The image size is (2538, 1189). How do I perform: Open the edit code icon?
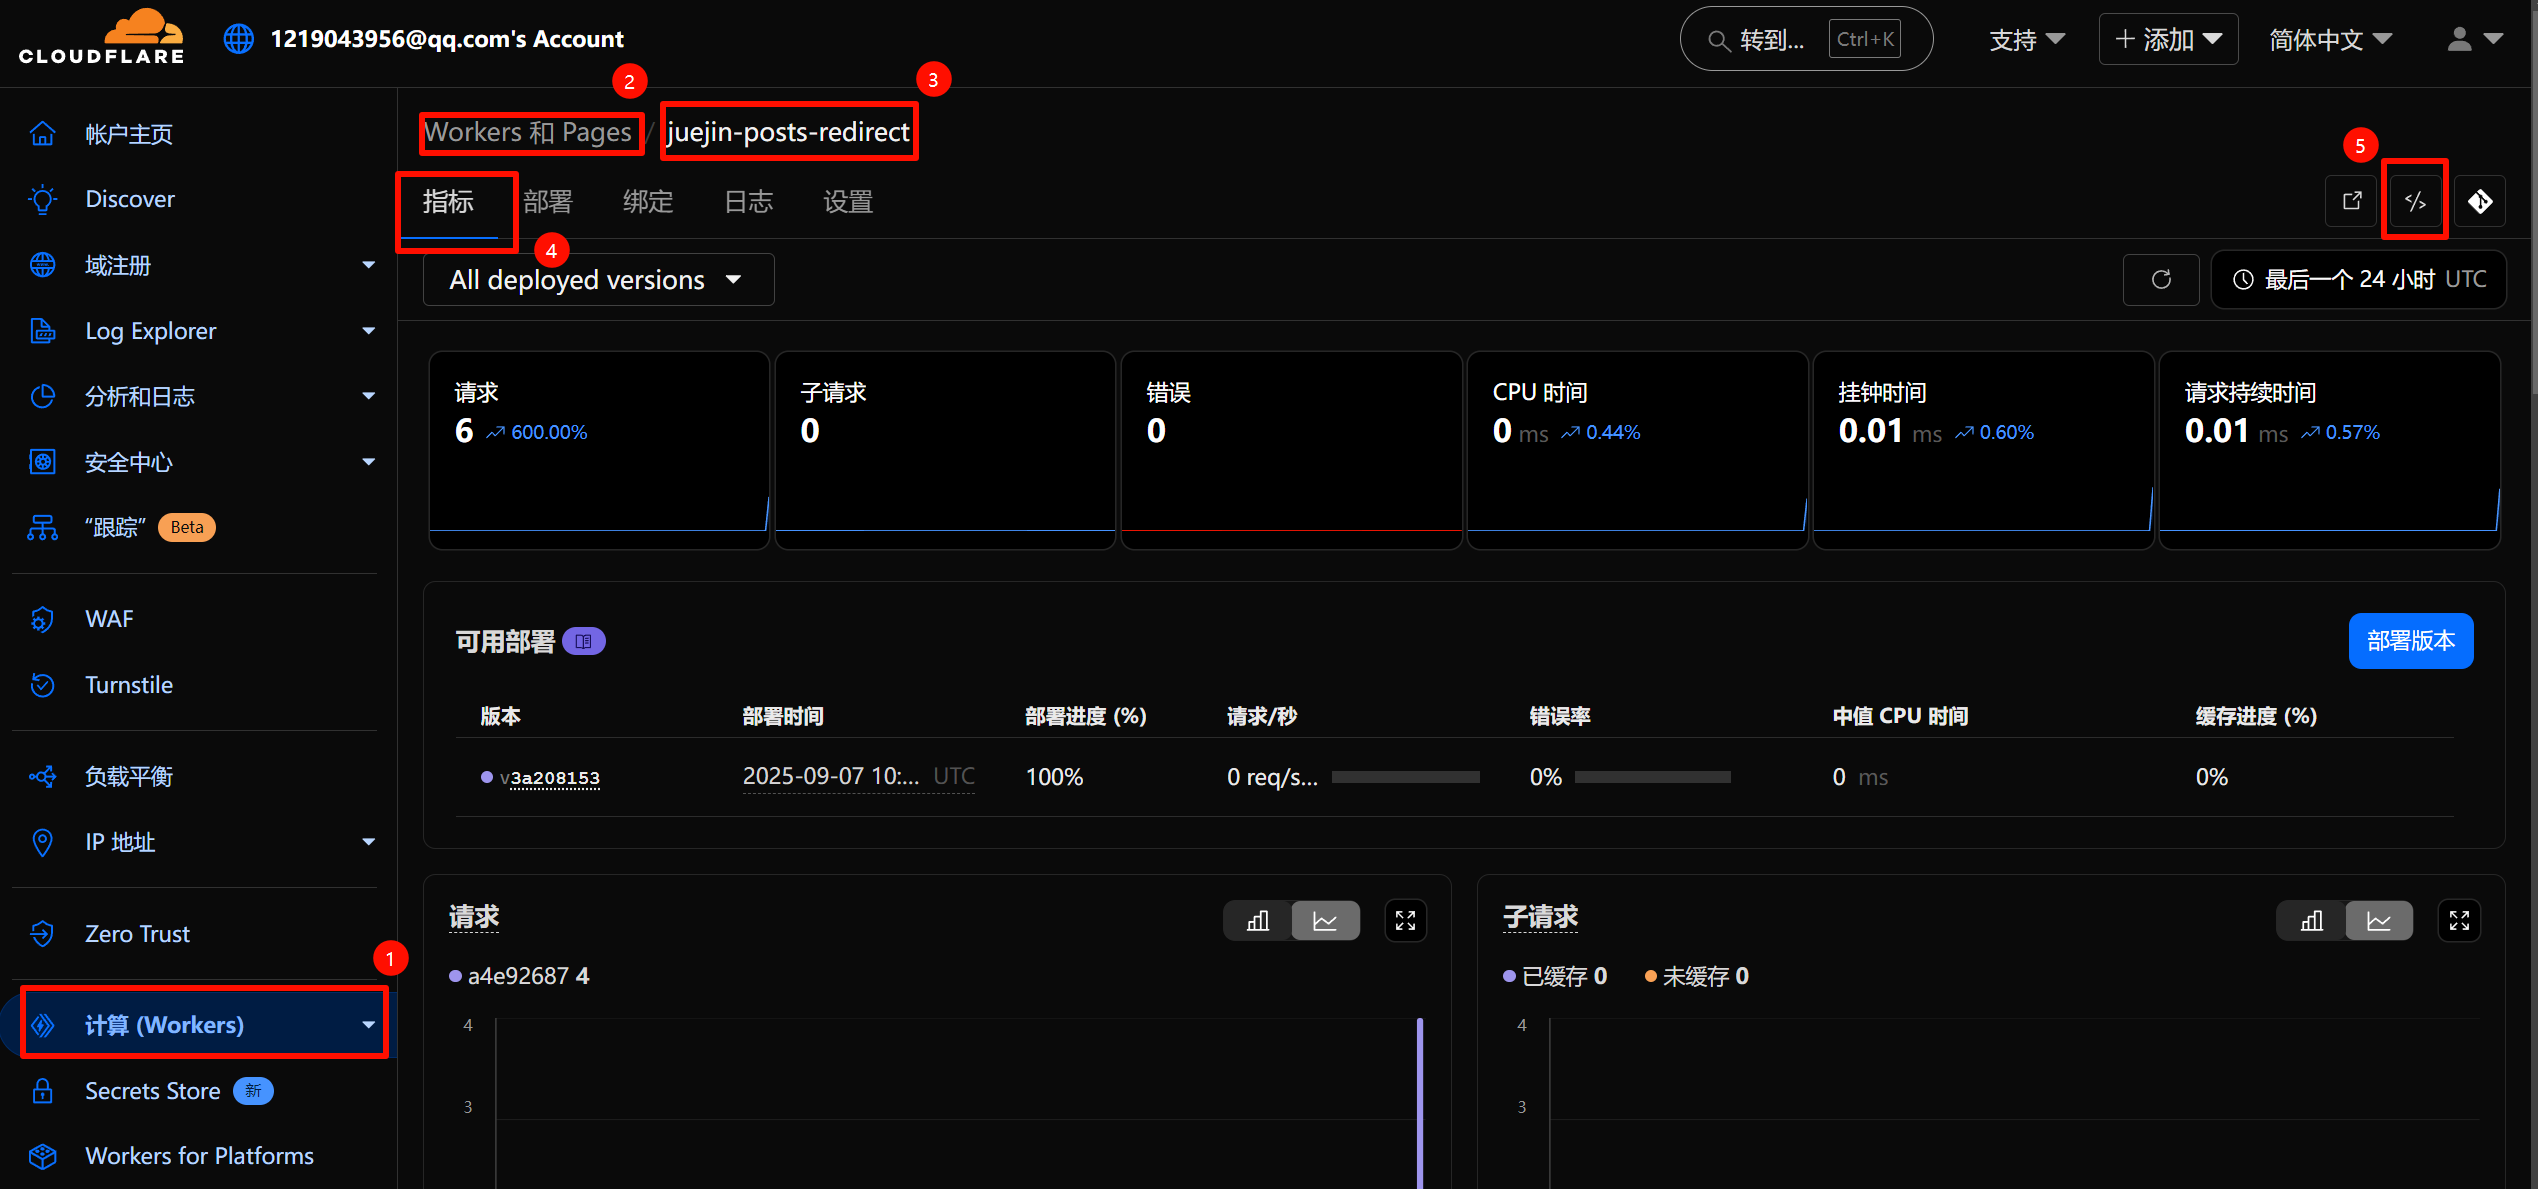pos(2415,201)
